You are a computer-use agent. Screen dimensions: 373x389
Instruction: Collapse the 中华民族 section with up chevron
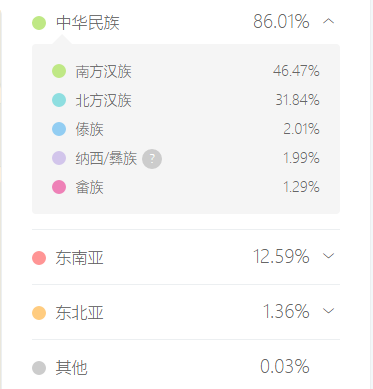coord(329,22)
